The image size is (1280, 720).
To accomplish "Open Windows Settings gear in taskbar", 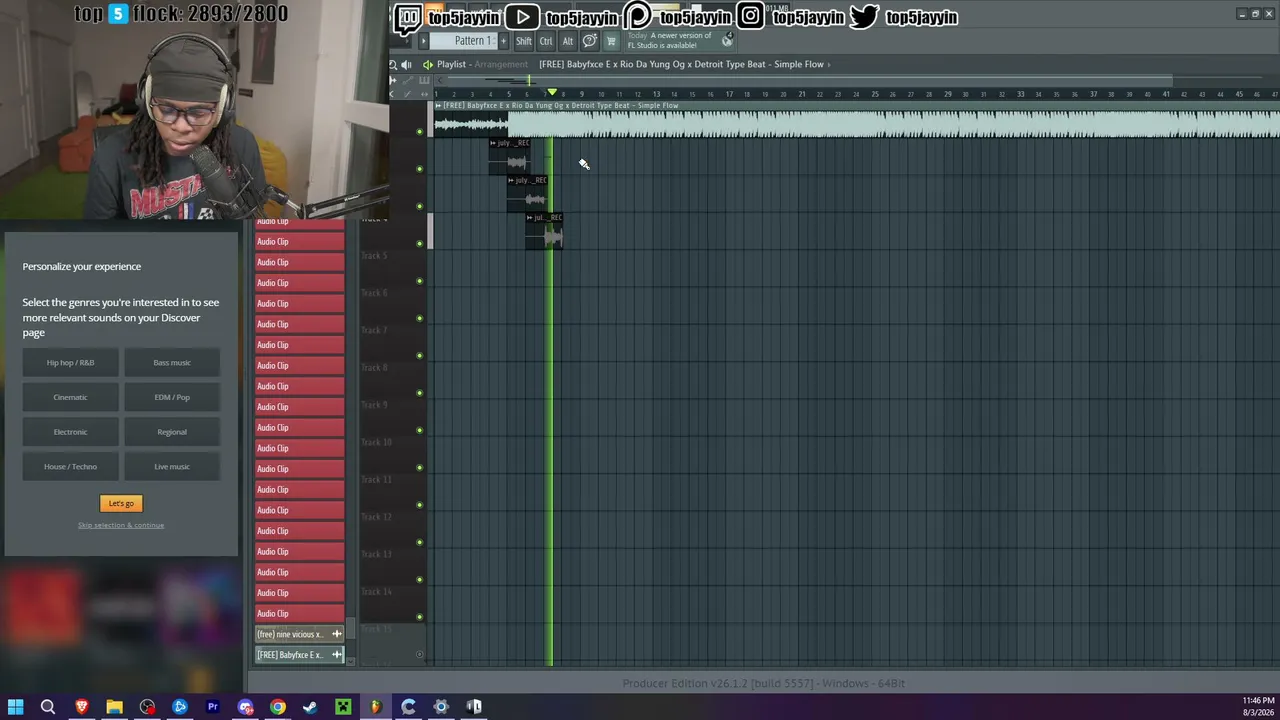I will point(441,707).
